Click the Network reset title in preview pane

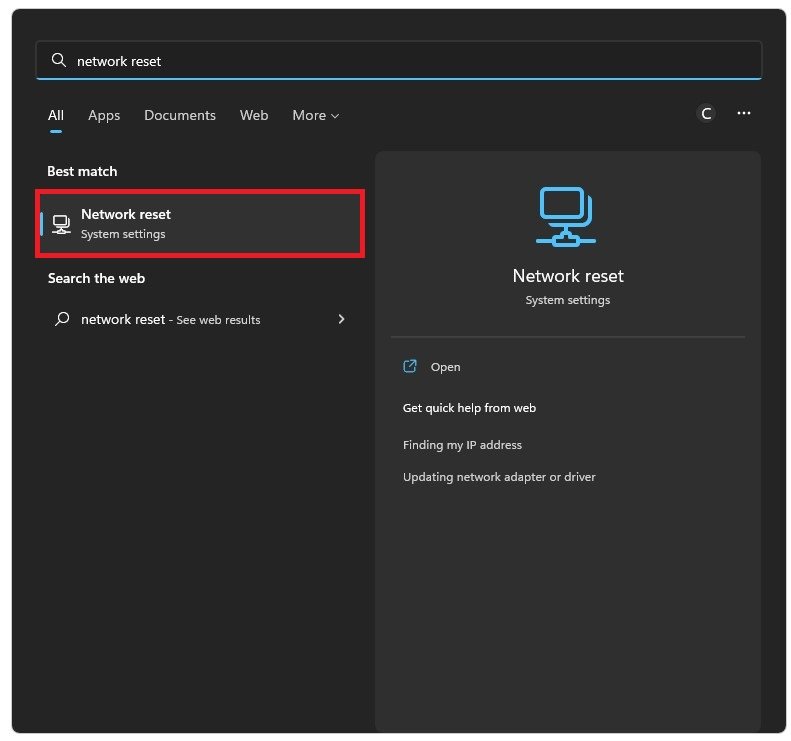(x=567, y=276)
